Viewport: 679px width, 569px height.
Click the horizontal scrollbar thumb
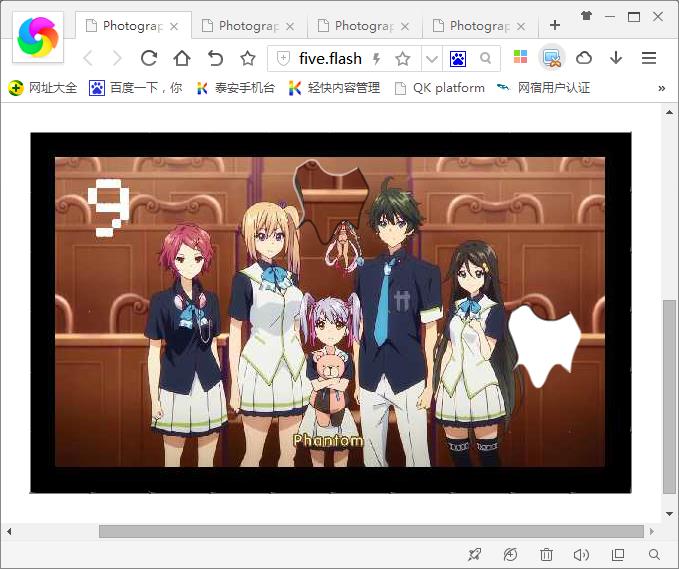(x=370, y=531)
